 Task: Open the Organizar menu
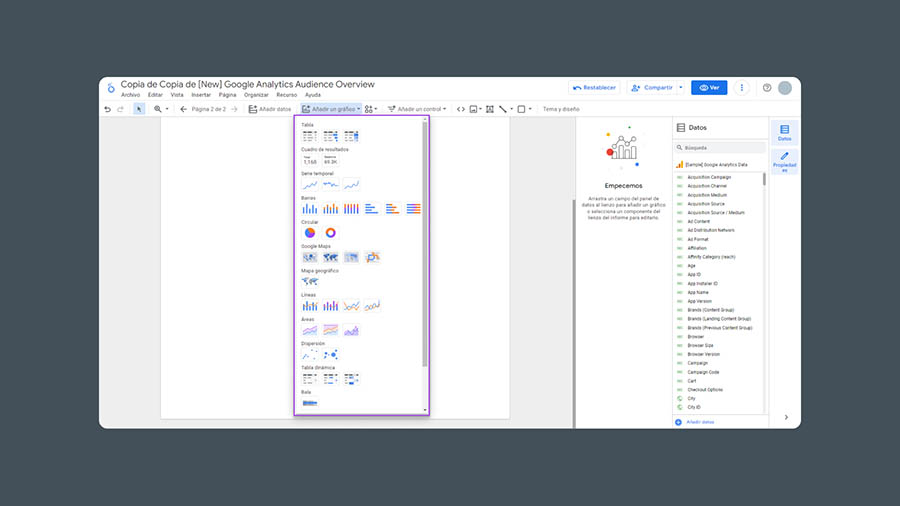256,95
